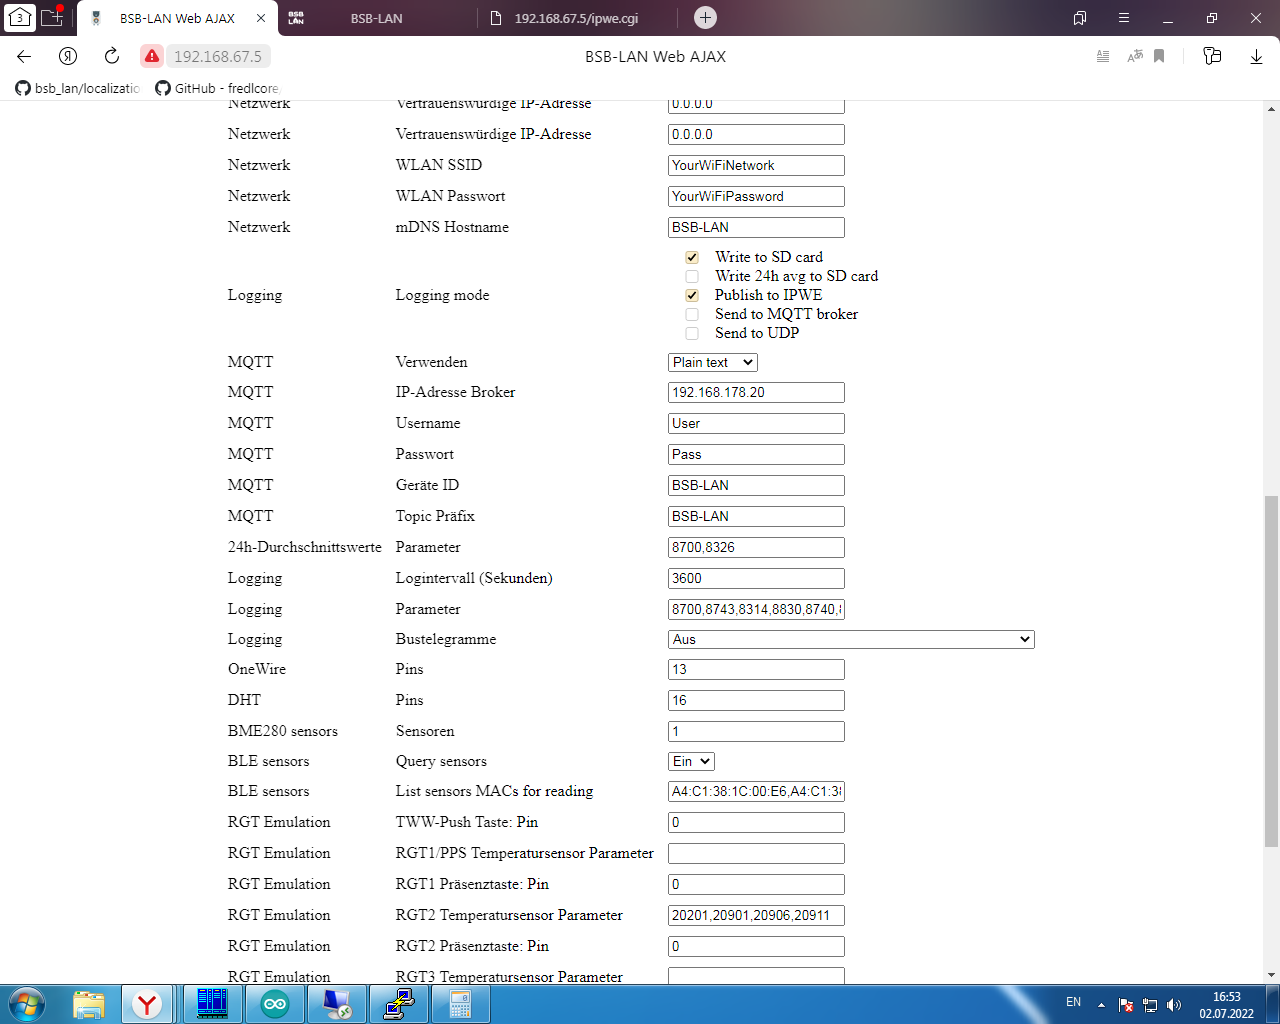Click the MQTT Passwort field
This screenshot has height=1024, width=1280.
[756, 454]
